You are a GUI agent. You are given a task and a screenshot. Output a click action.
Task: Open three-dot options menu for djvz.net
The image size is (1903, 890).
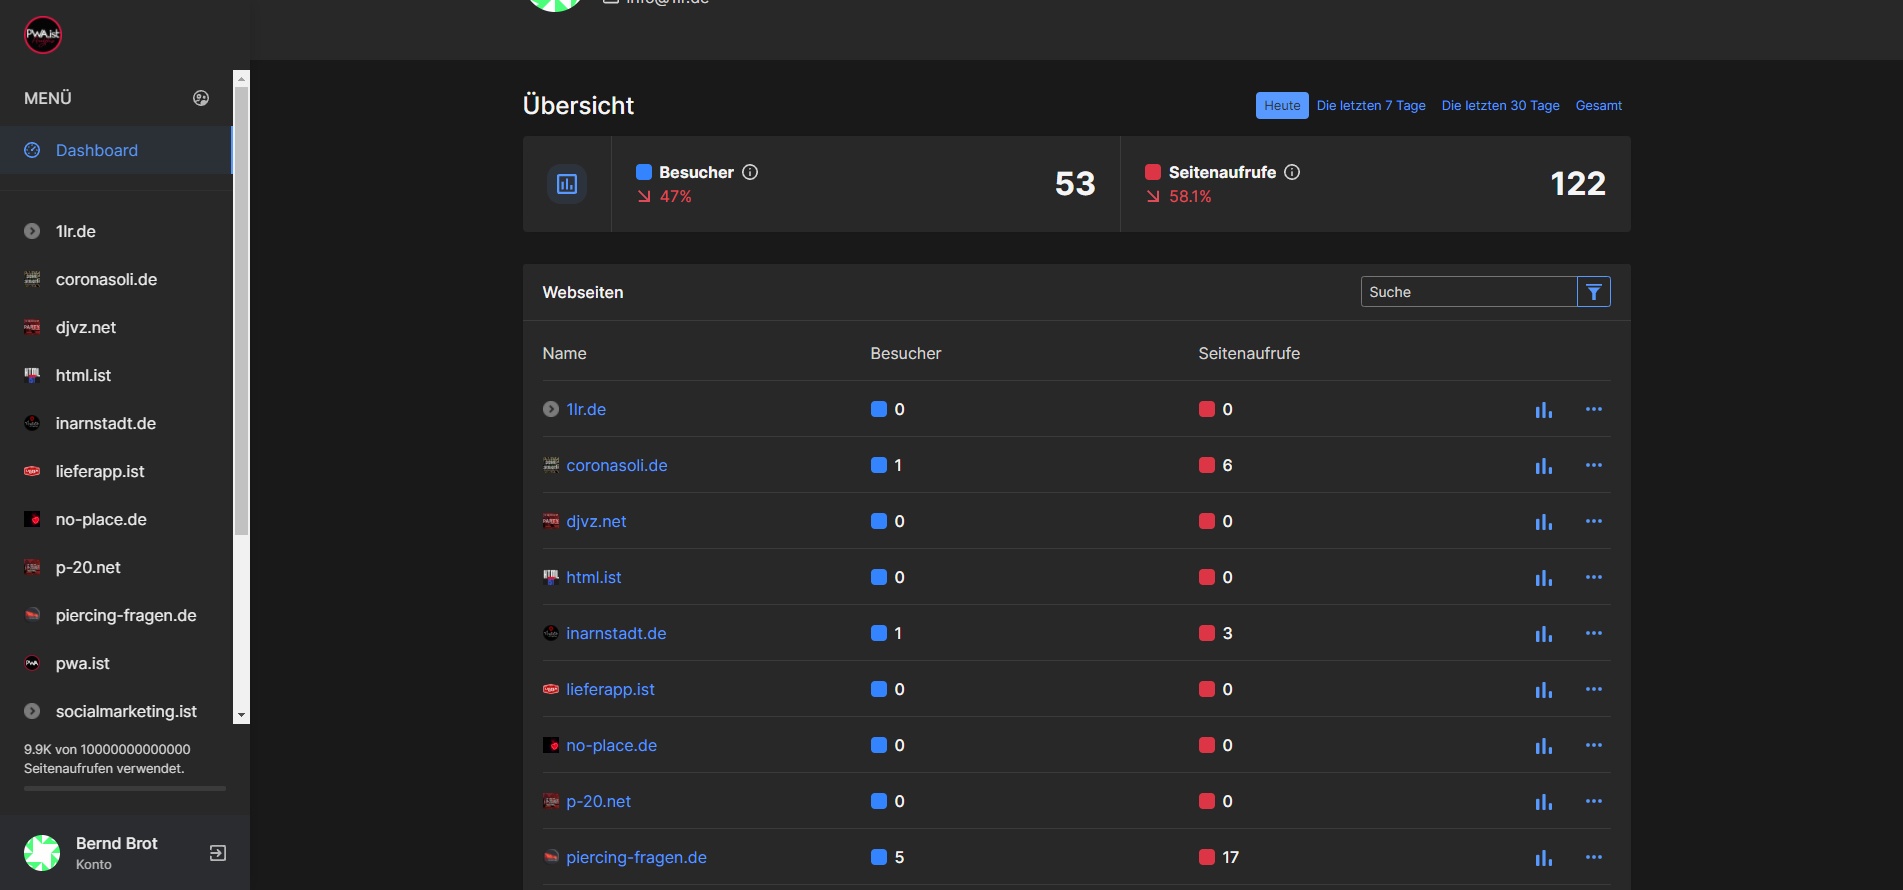(1593, 521)
